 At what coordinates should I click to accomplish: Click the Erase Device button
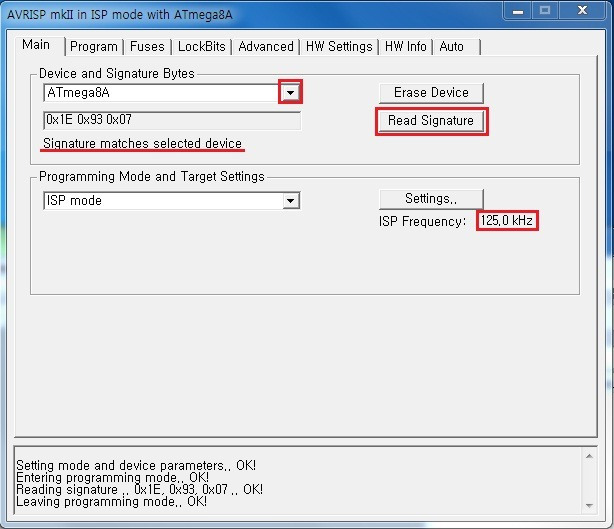pos(431,93)
